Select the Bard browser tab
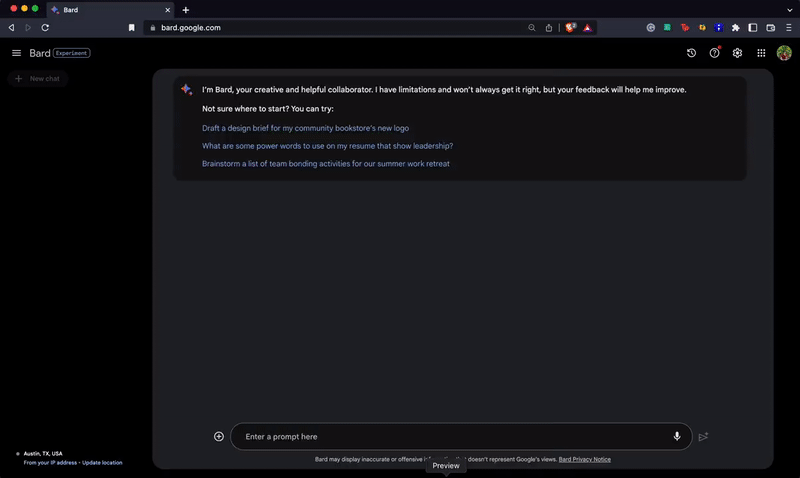Viewport: 800px width, 478px height. [110, 10]
